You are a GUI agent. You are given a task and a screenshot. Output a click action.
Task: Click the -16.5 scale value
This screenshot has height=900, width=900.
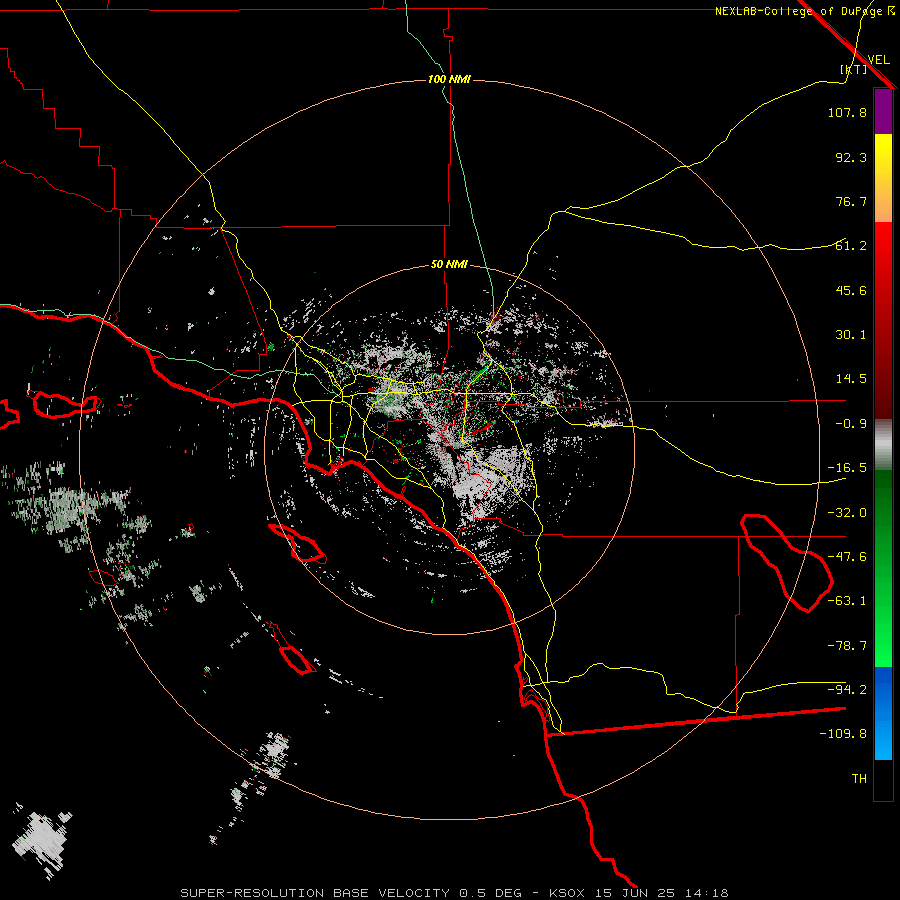pyautogui.click(x=847, y=468)
